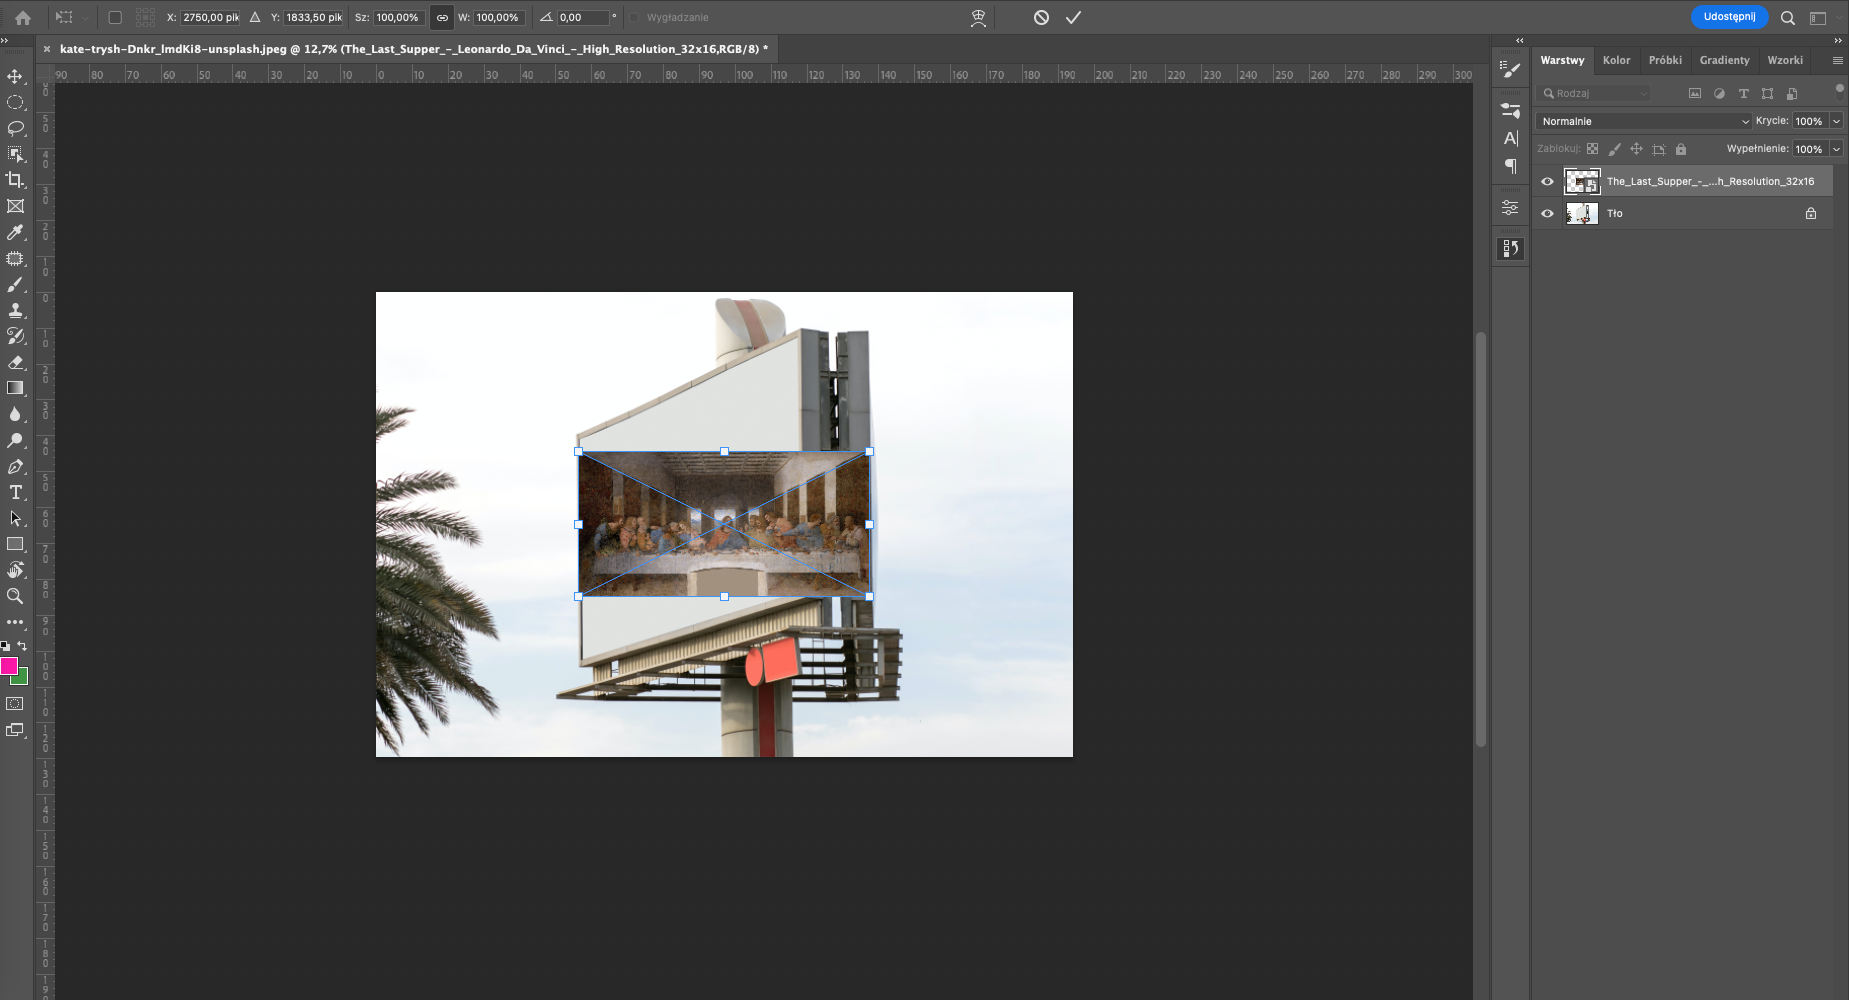Select the Path Selection tool
This screenshot has width=1849, height=1000.
(15, 518)
